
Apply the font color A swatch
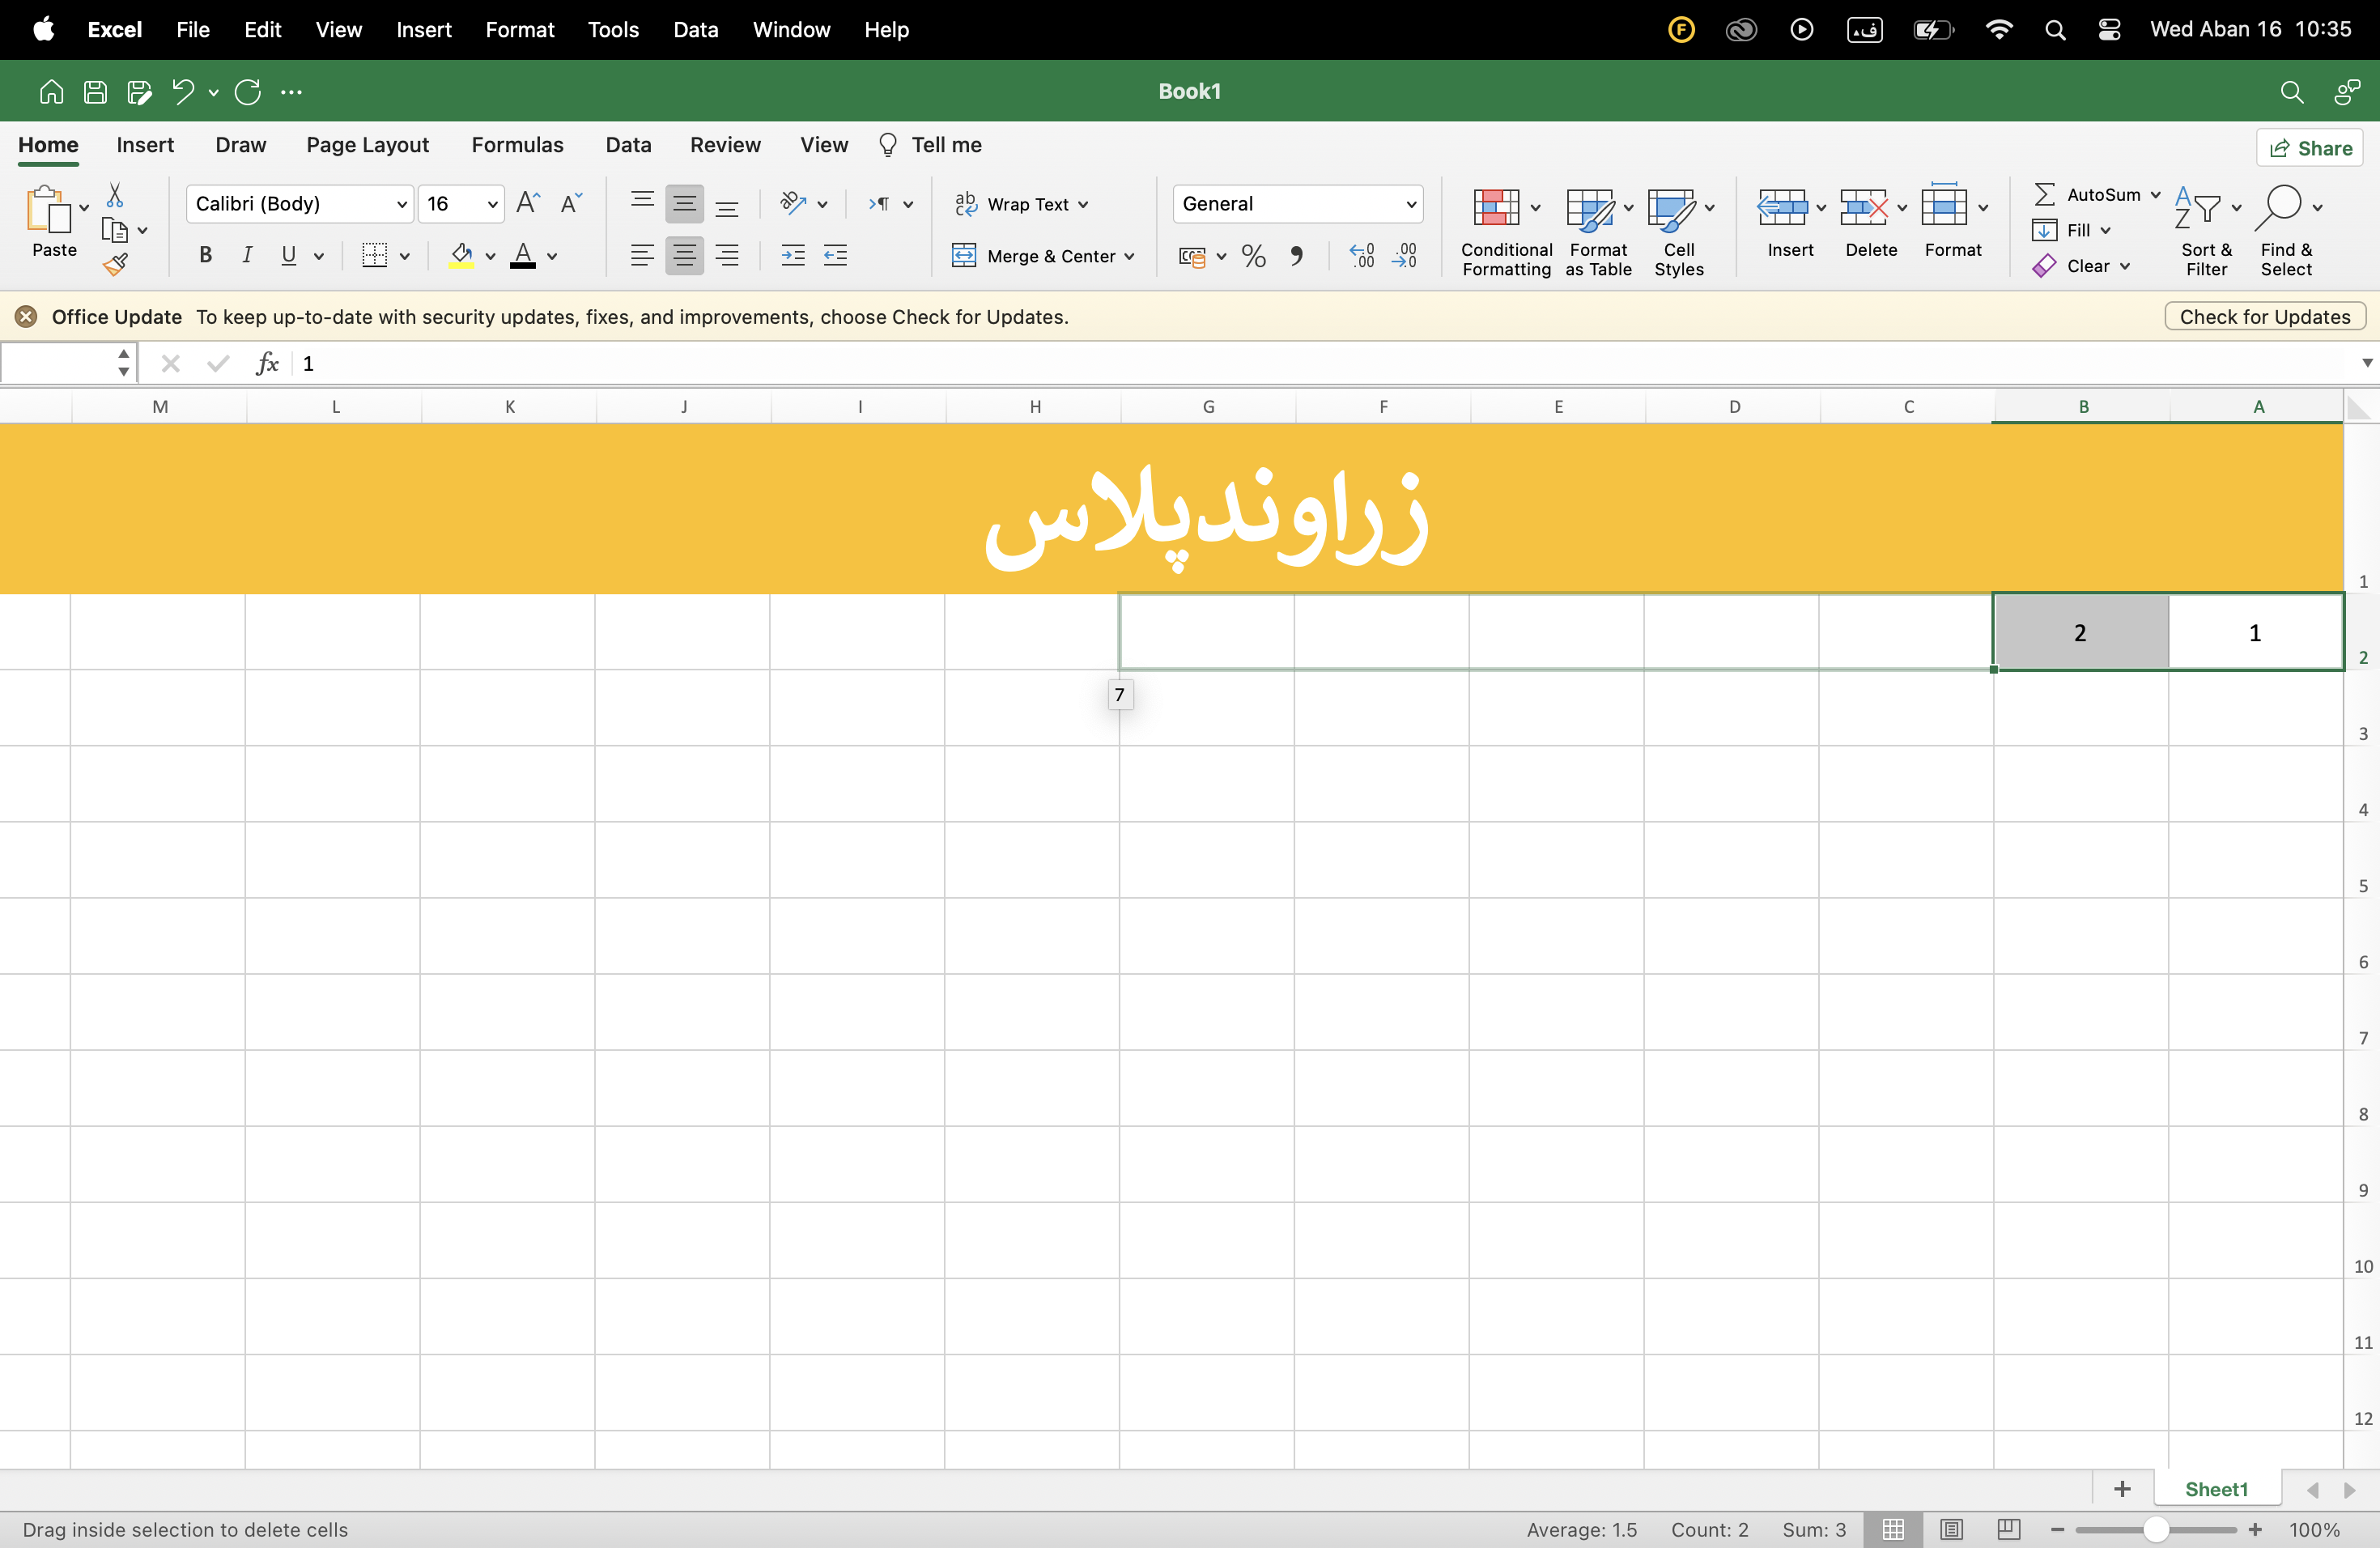[x=523, y=256]
